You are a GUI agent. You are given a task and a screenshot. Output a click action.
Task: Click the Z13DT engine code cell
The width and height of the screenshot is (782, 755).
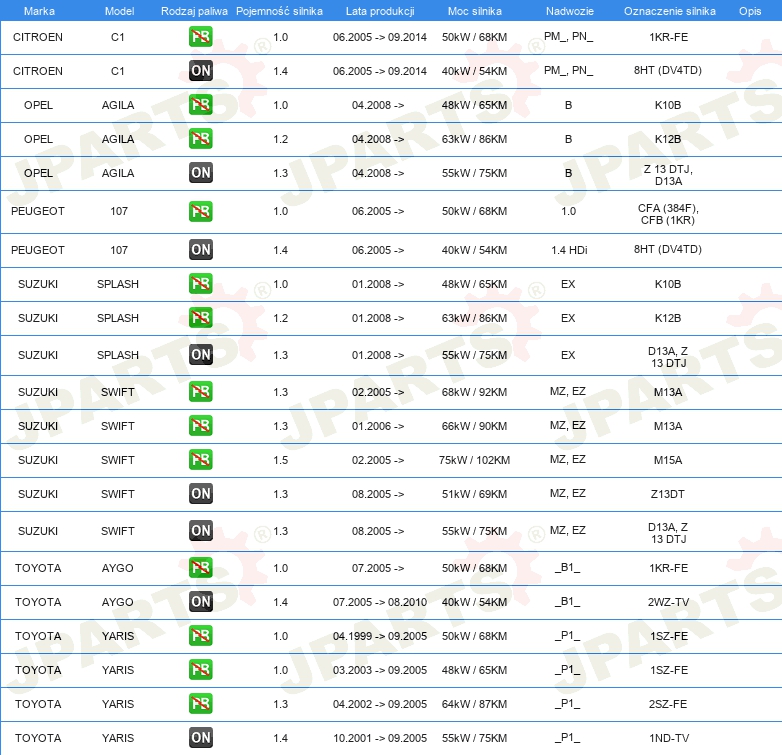(668, 494)
